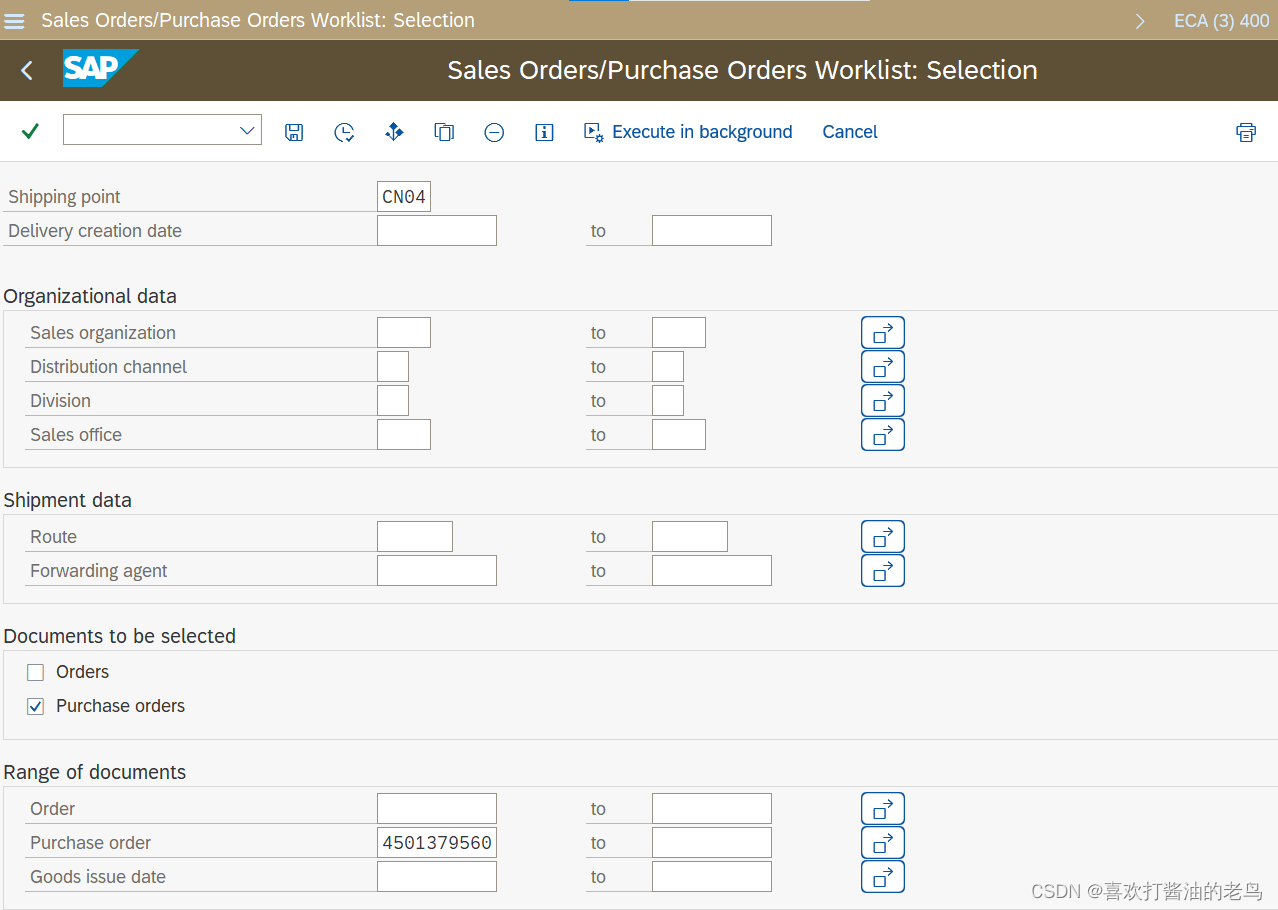Click the information 'i' toolbar icon
Image resolution: width=1278 pixels, height=910 pixels.
544,132
